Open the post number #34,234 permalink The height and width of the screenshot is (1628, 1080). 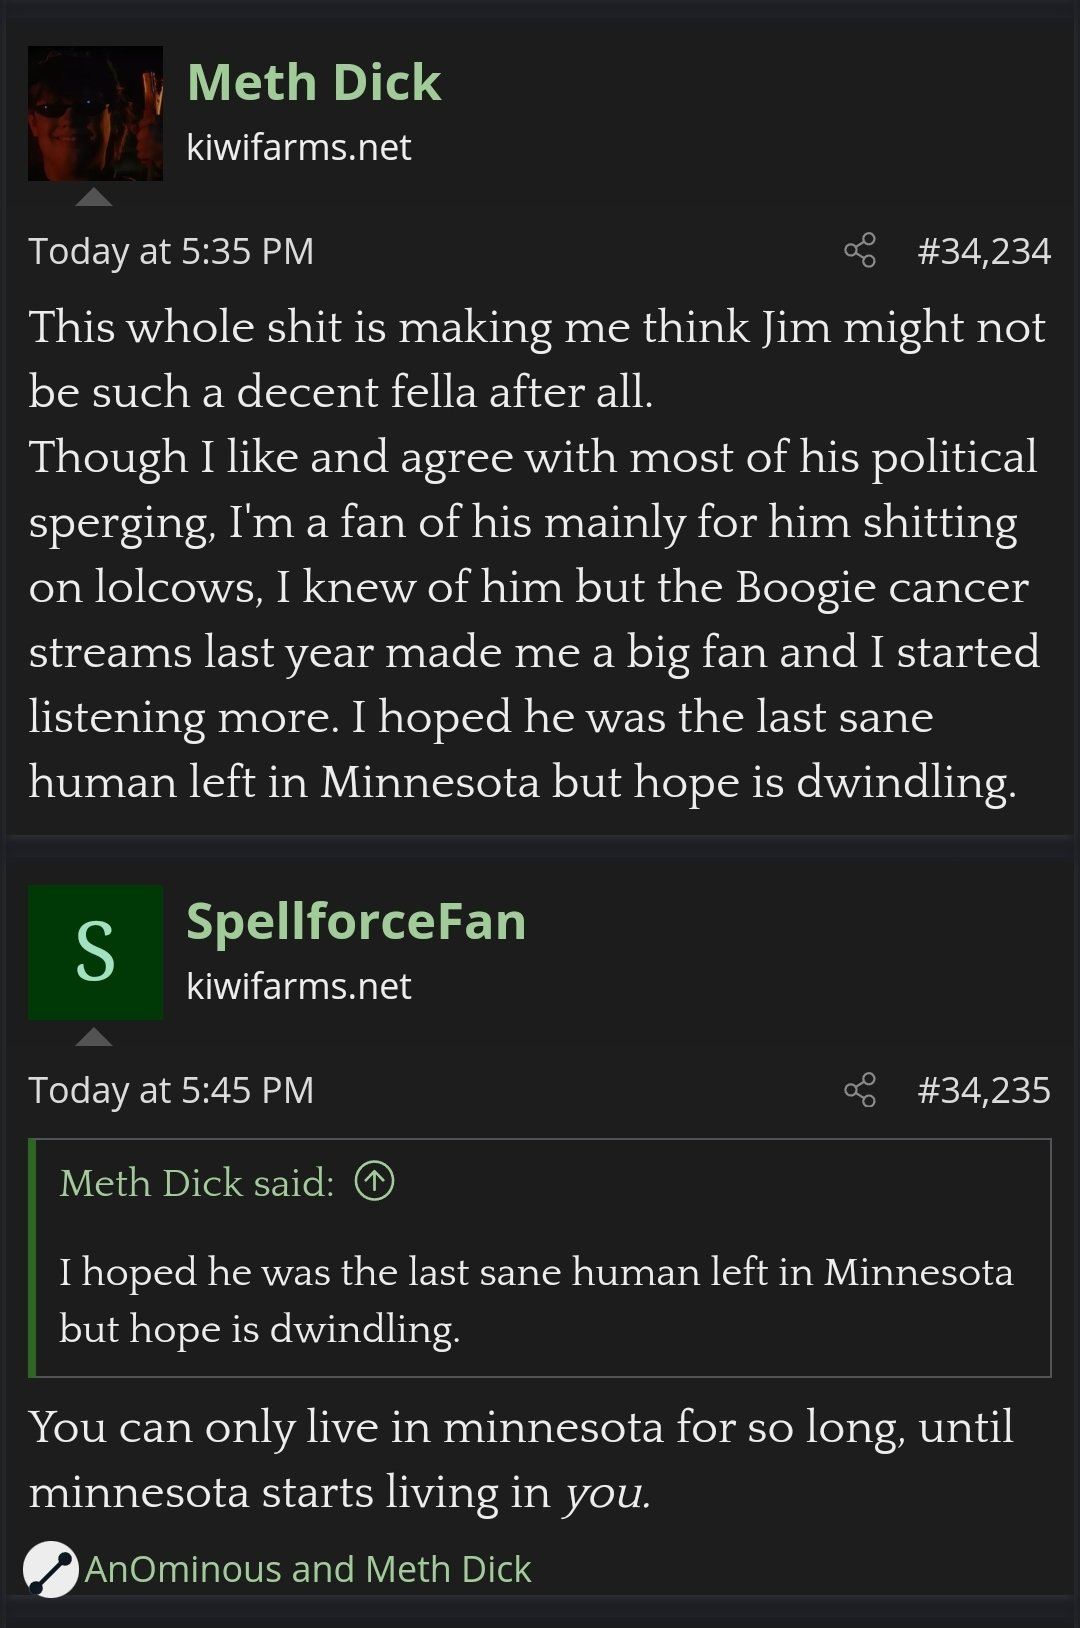pos(984,251)
